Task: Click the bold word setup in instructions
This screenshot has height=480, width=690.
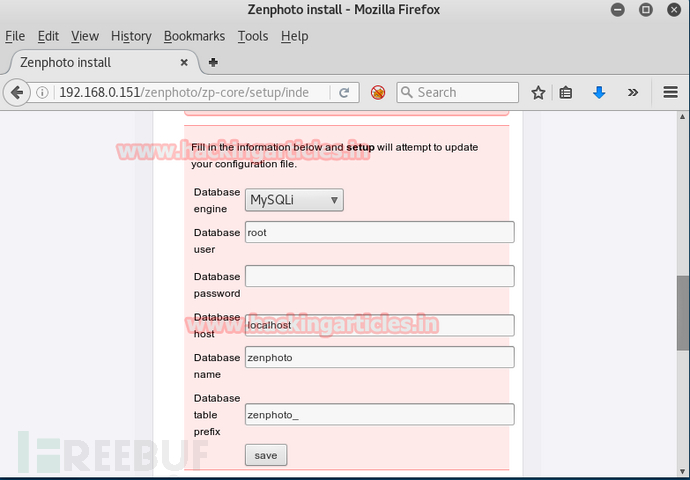Action: click(x=360, y=147)
